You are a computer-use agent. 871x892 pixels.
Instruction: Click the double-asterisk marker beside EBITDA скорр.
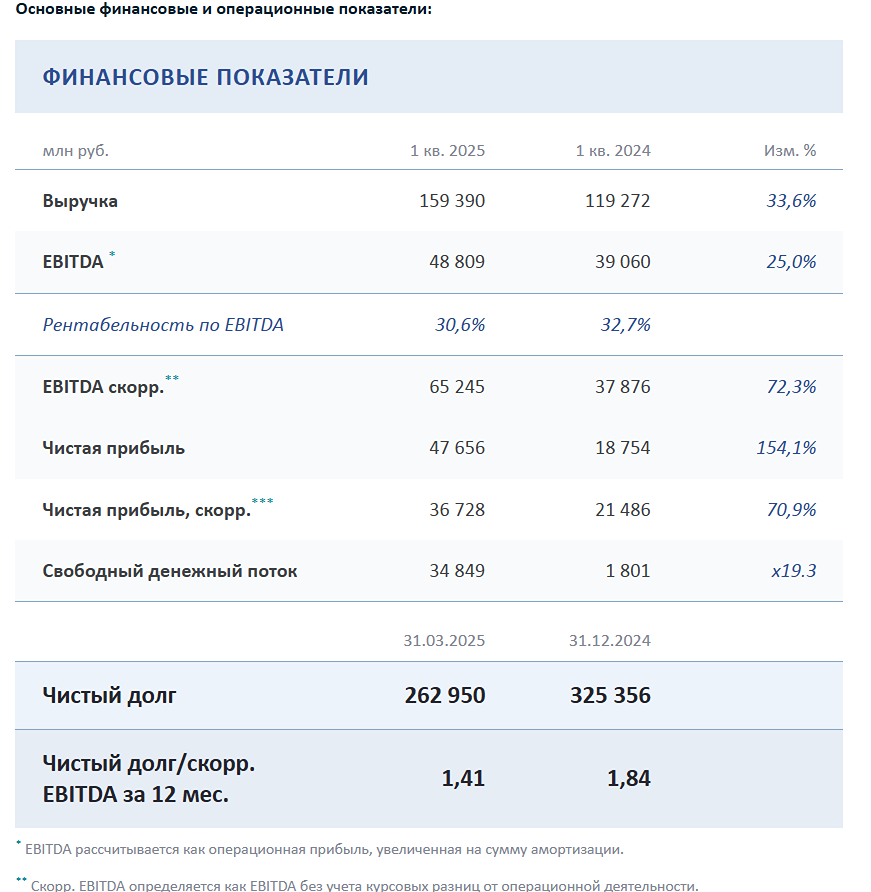172,379
